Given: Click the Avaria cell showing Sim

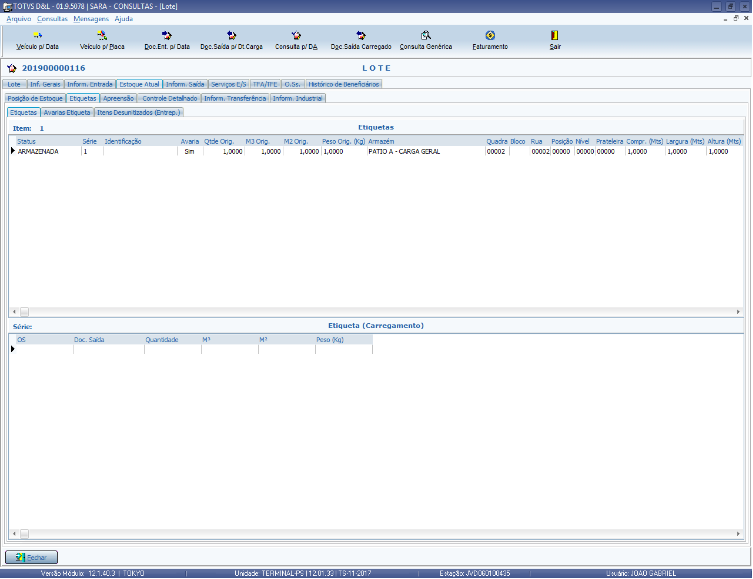Looking at the screenshot, I should pos(190,151).
